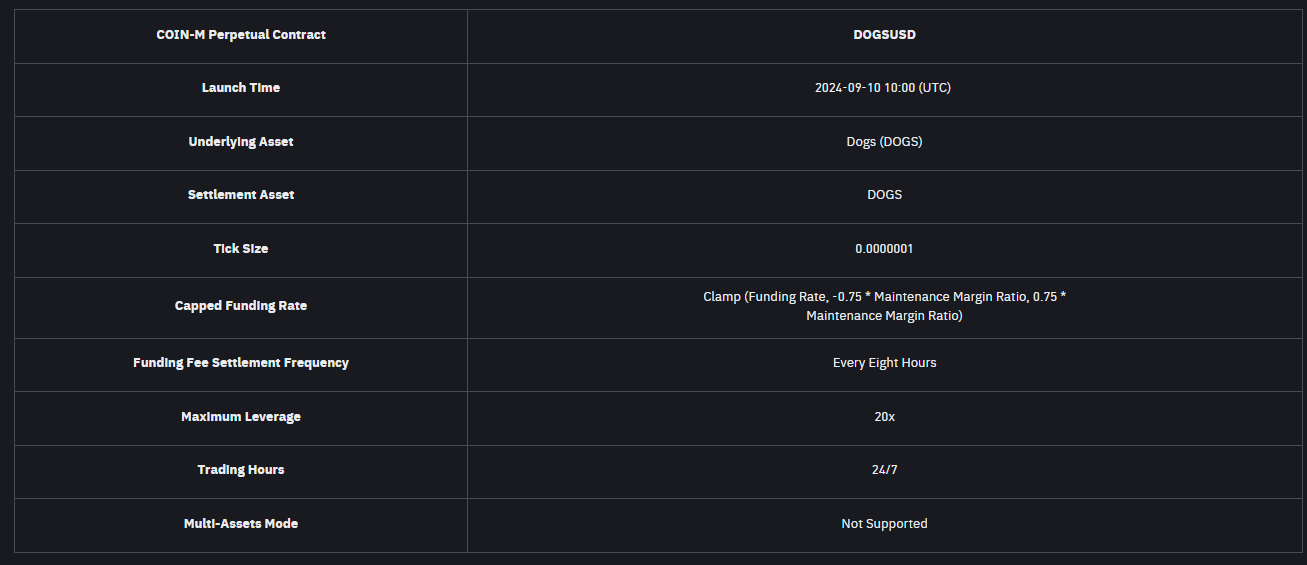
Task: Select the Launch Time label
Action: (x=241, y=88)
